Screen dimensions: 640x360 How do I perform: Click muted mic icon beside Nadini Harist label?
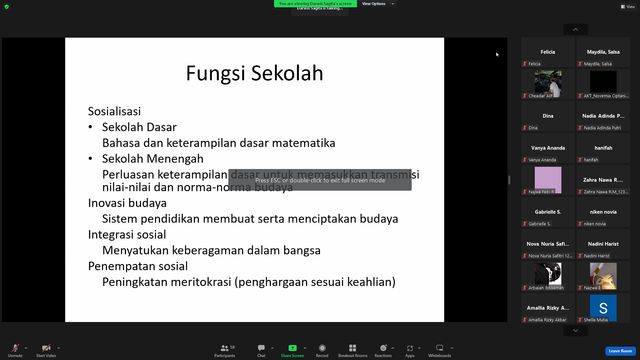point(580,256)
